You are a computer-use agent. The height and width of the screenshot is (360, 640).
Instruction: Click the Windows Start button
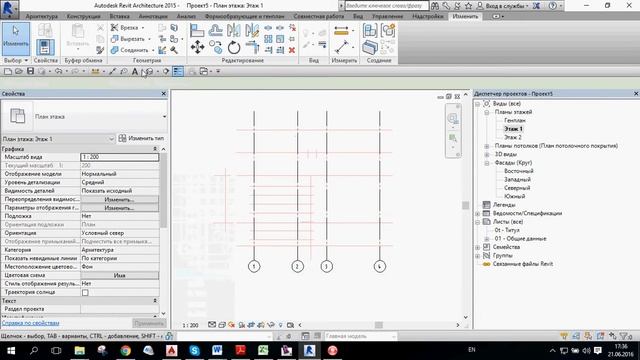pos(11,351)
